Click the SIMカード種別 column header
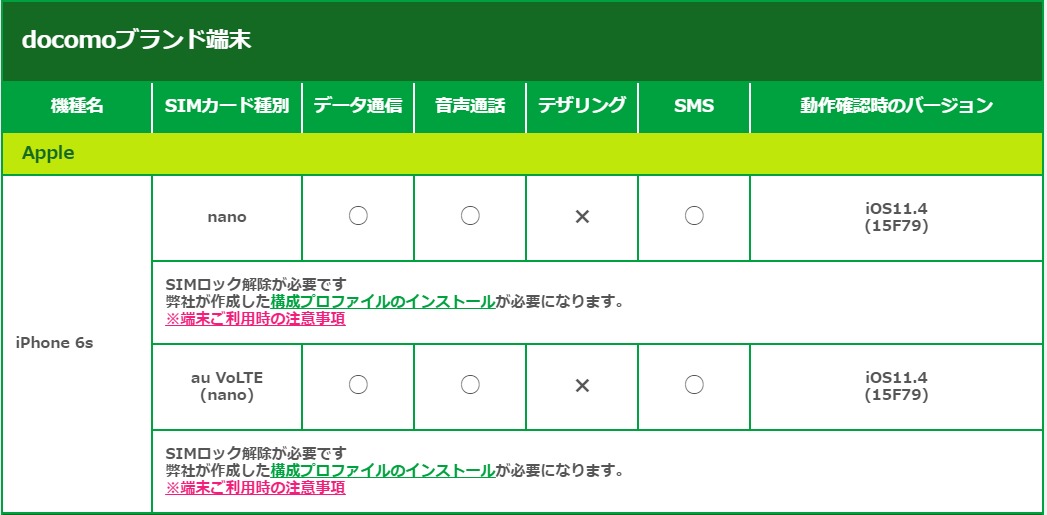 pos(227,106)
